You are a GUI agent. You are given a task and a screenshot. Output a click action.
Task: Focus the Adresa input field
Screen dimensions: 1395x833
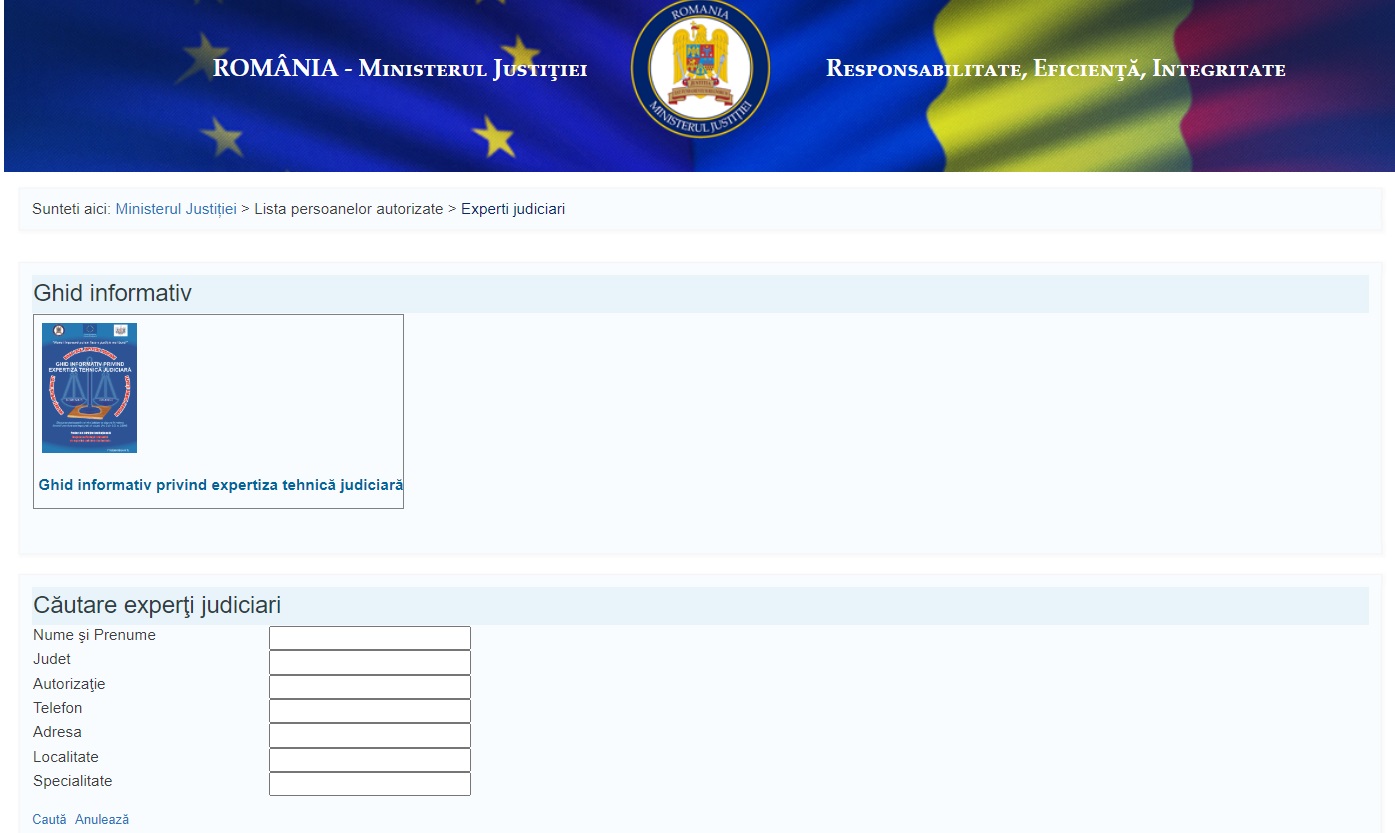370,735
